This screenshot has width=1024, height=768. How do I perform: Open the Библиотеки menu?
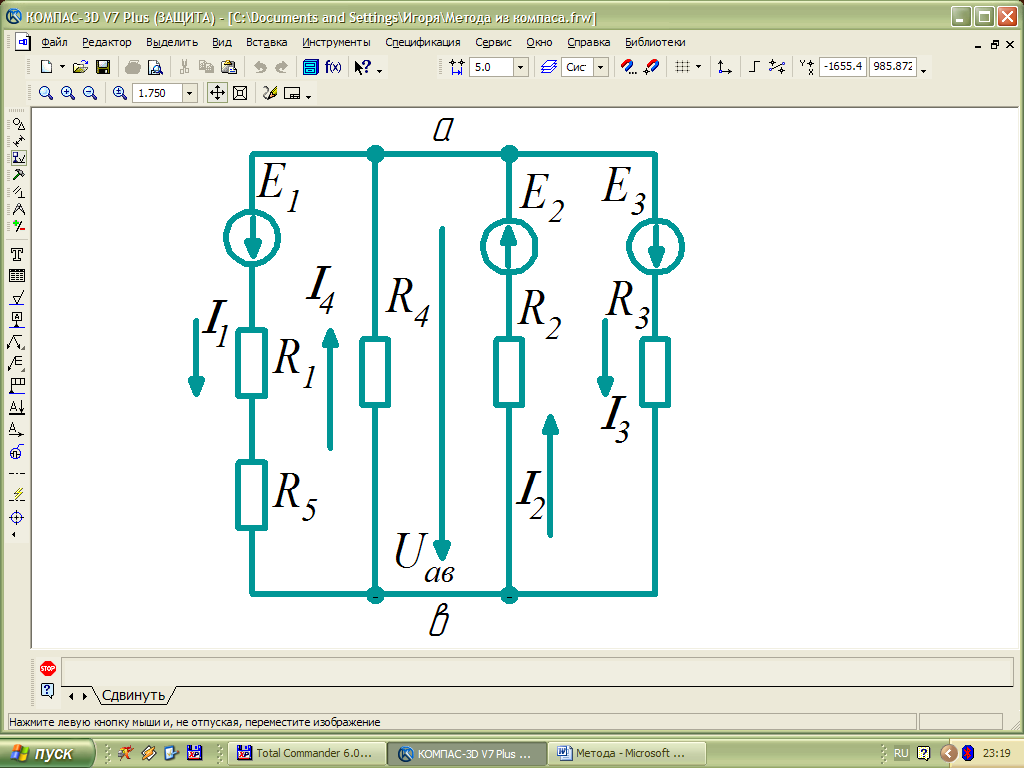point(655,42)
